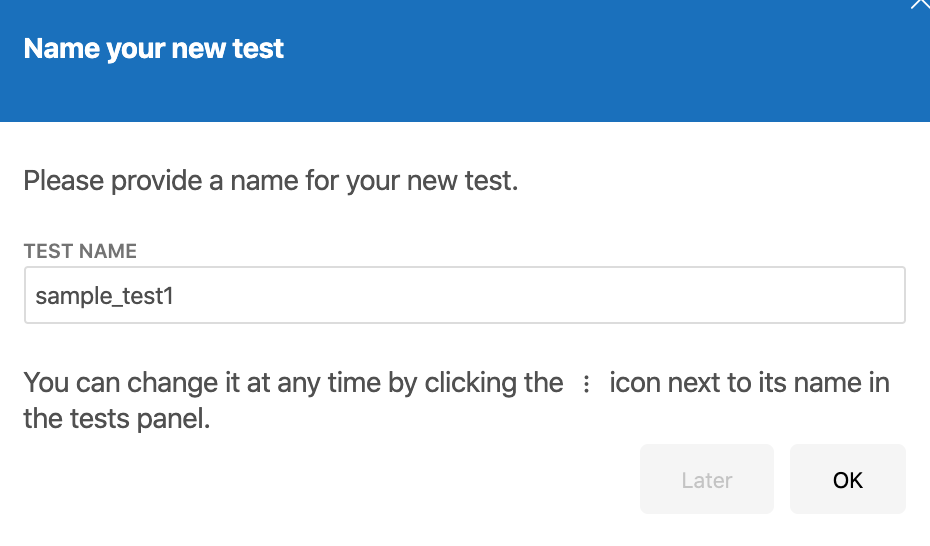Click the vertical three-dots icon in the hint text

tap(586, 384)
